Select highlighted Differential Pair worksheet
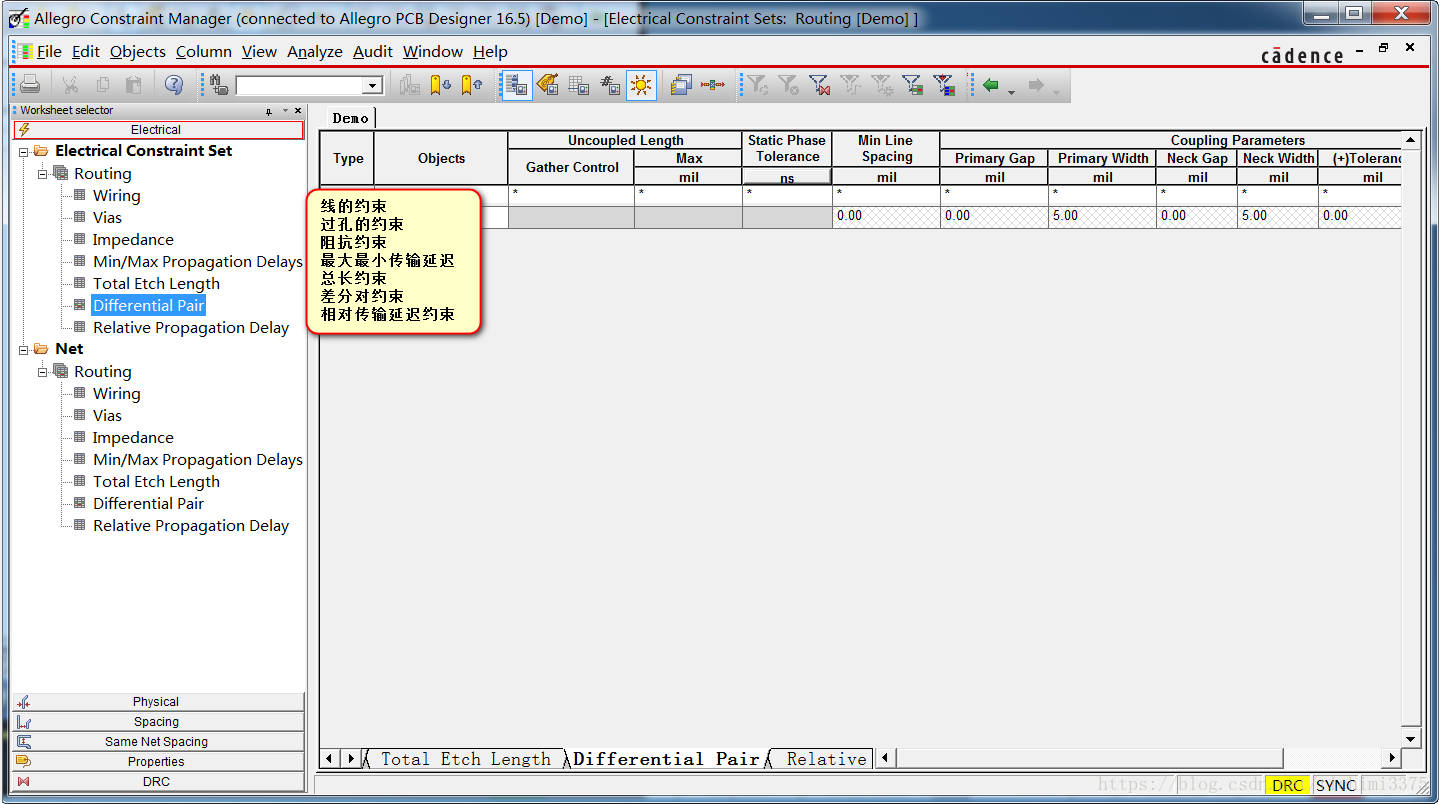Viewport: 1439px width, 804px height. coord(148,306)
